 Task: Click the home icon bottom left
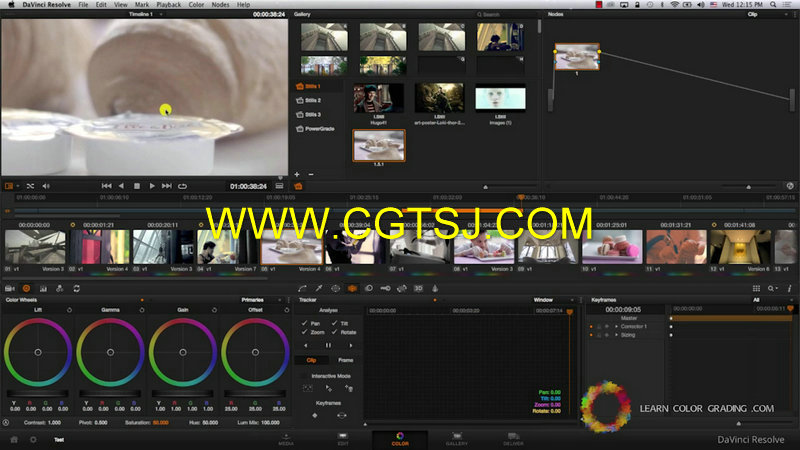(14, 439)
